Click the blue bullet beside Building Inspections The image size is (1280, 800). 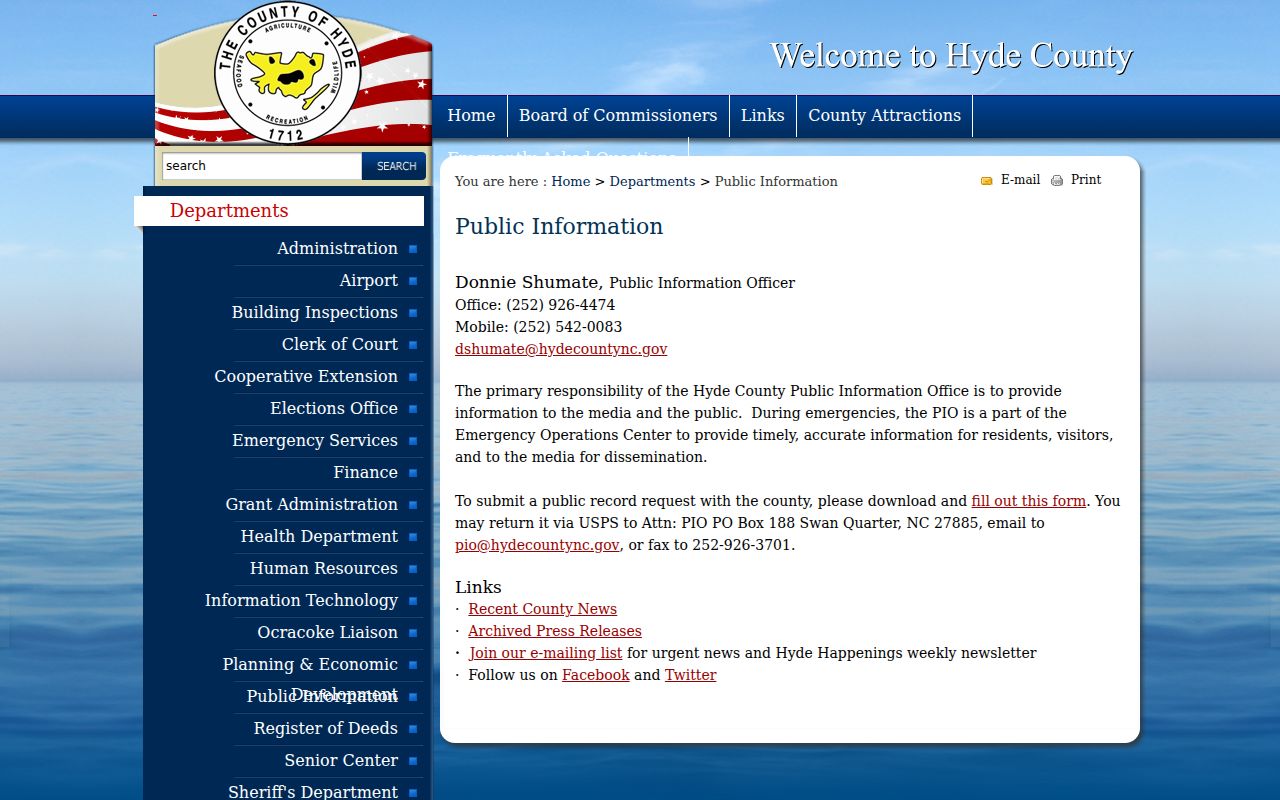point(413,313)
